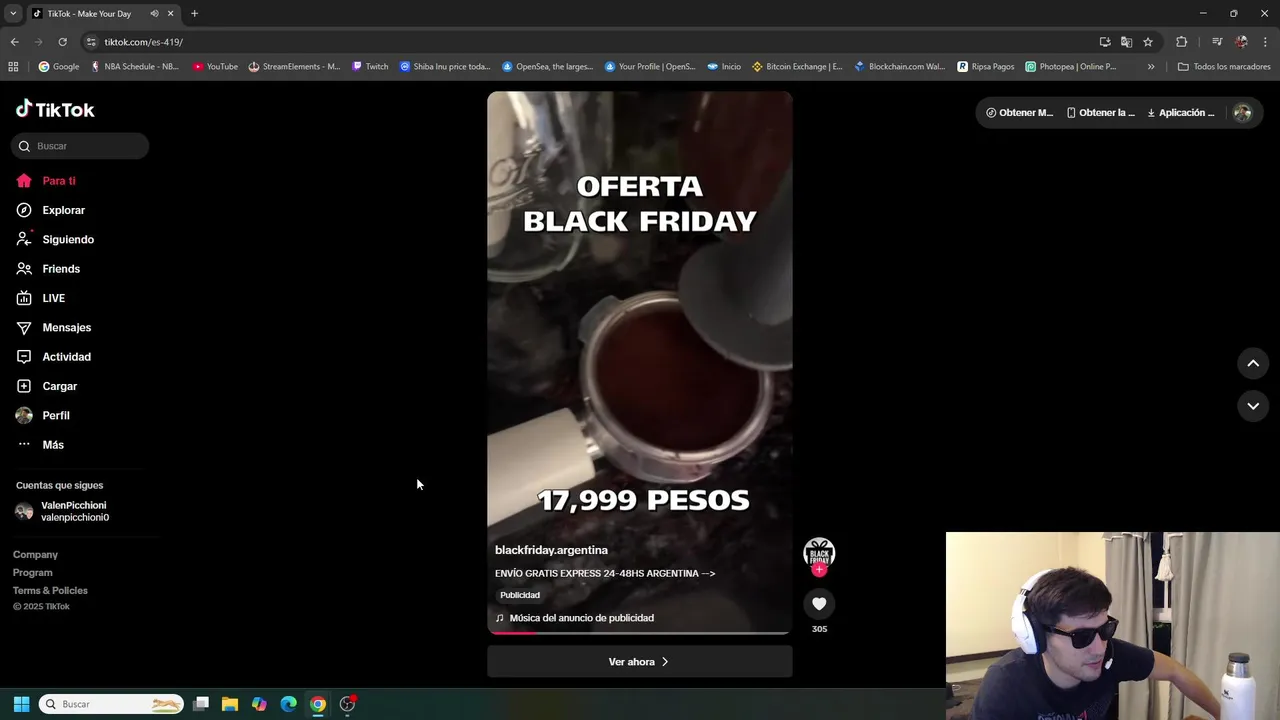Open blackfriday.argentina username link
This screenshot has width=1280, height=720.
click(x=551, y=550)
